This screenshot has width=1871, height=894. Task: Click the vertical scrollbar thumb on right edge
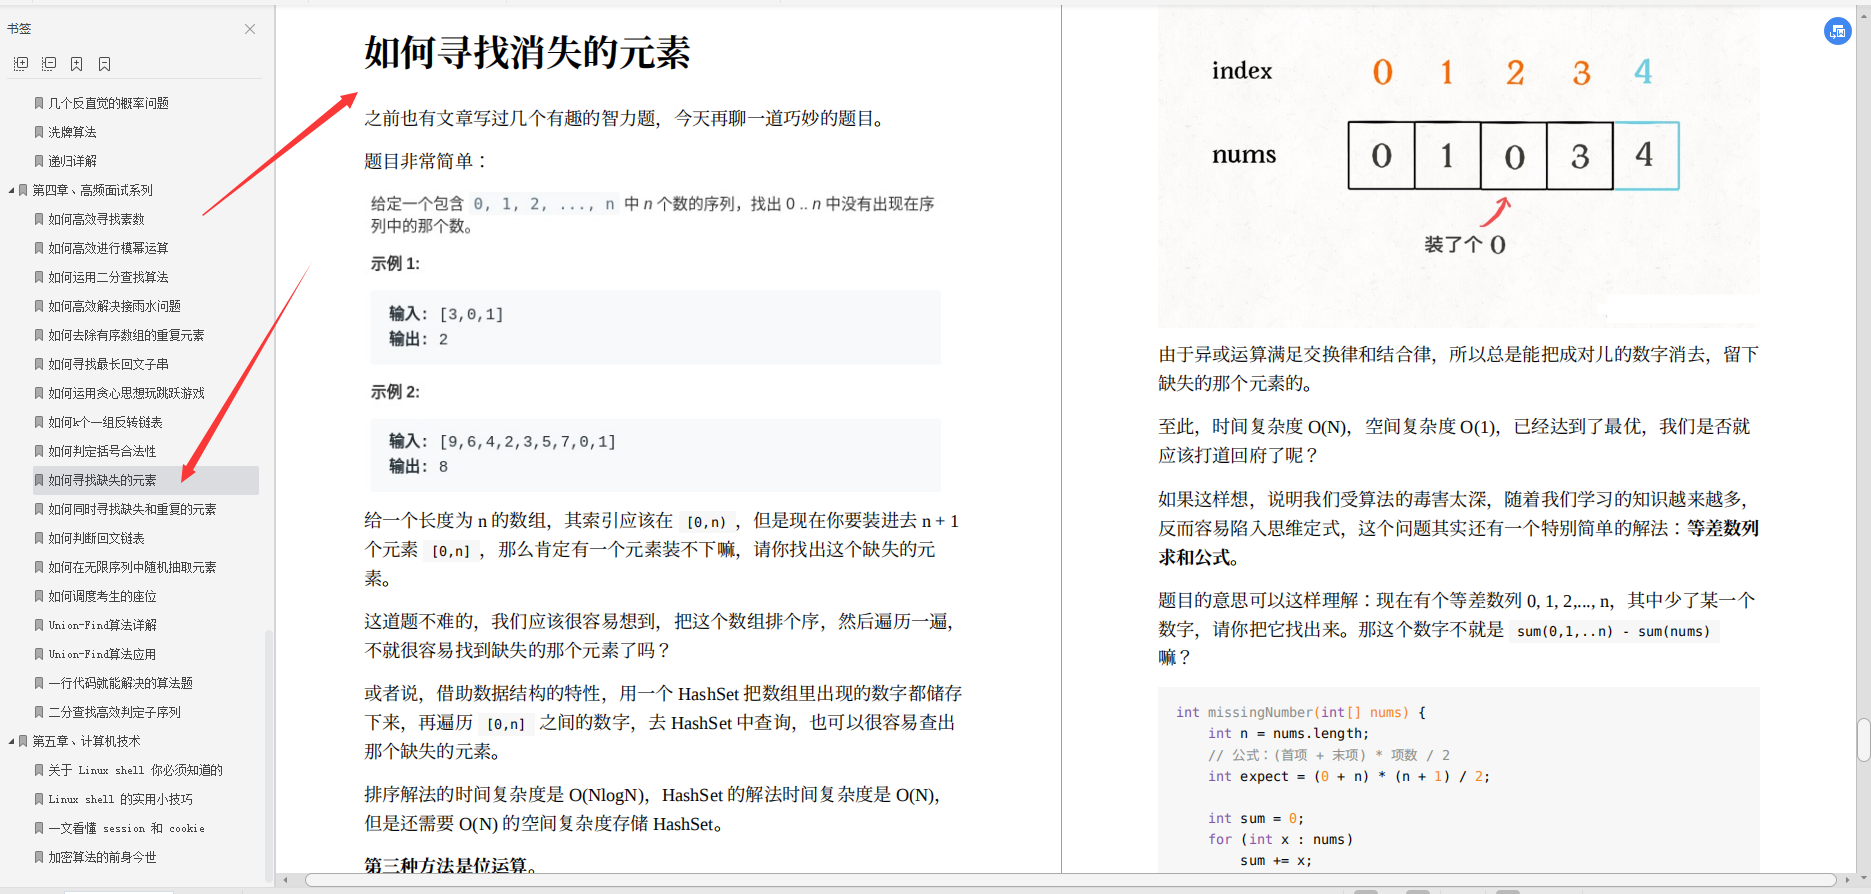click(x=1863, y=740)
